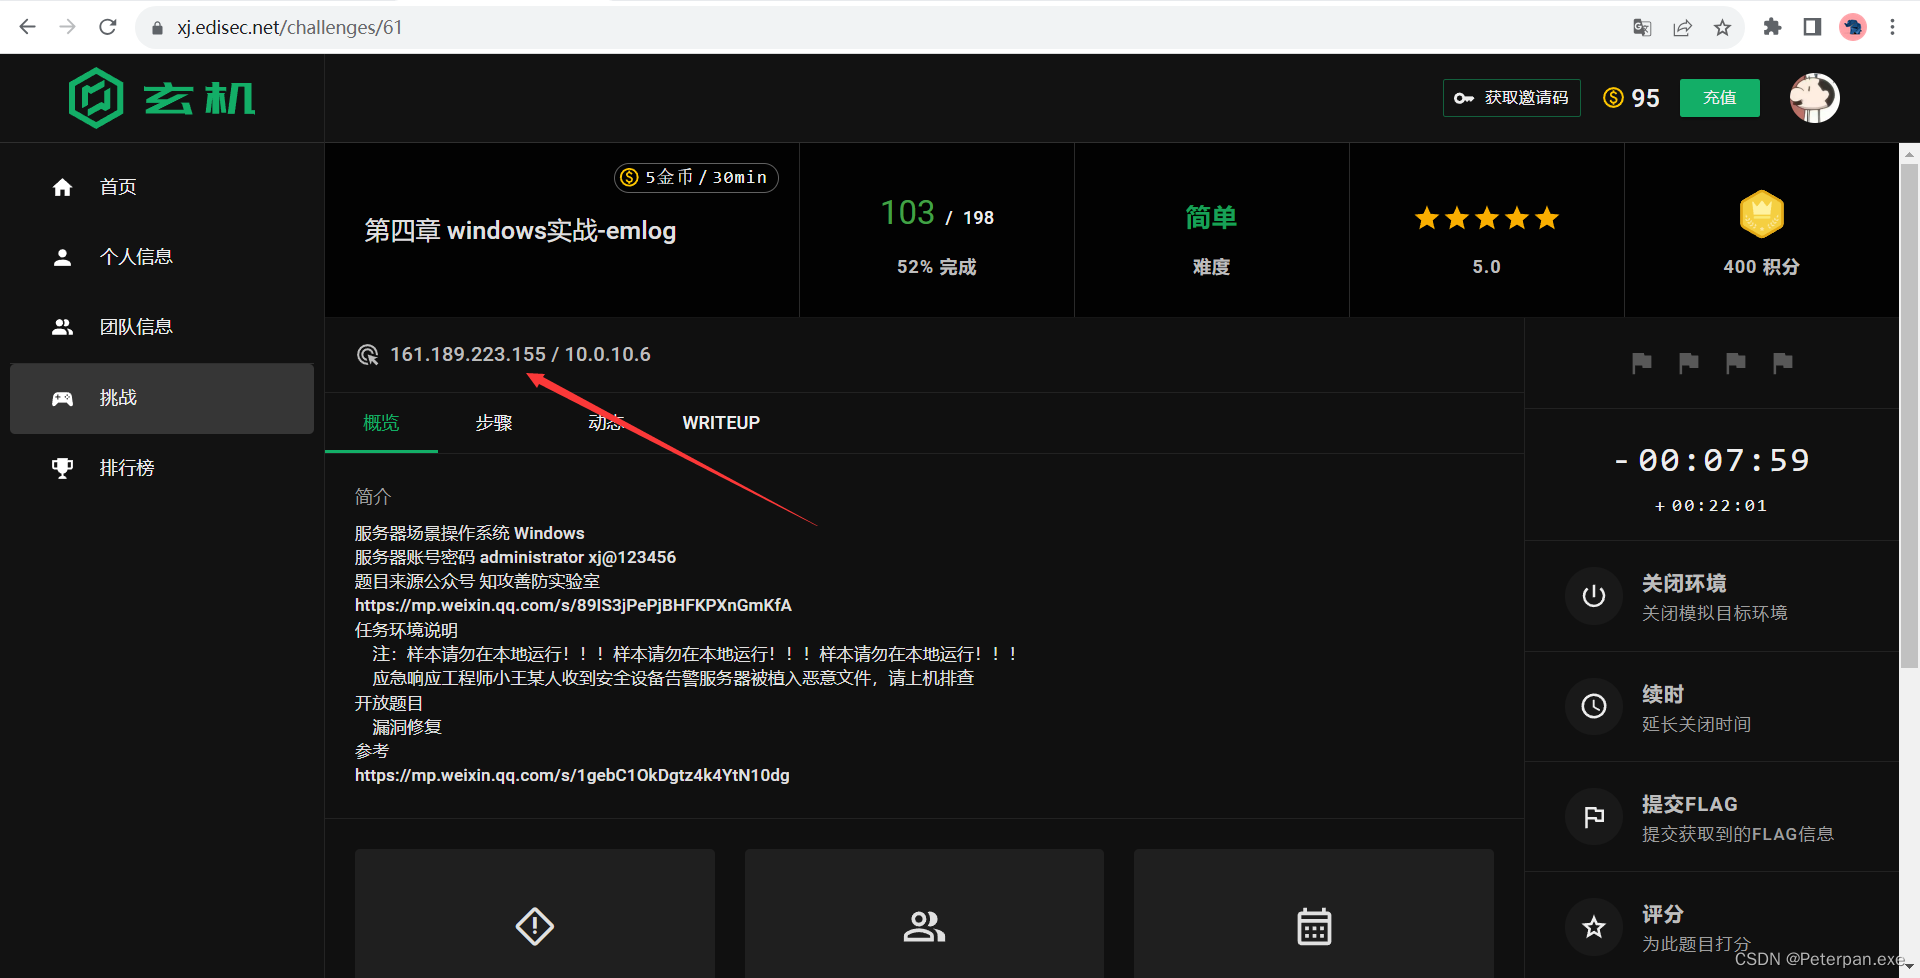Viewport: 1920px width, 978px height.
Task: Click the 400 积分 crown badge
Action: coord(1761,214)
